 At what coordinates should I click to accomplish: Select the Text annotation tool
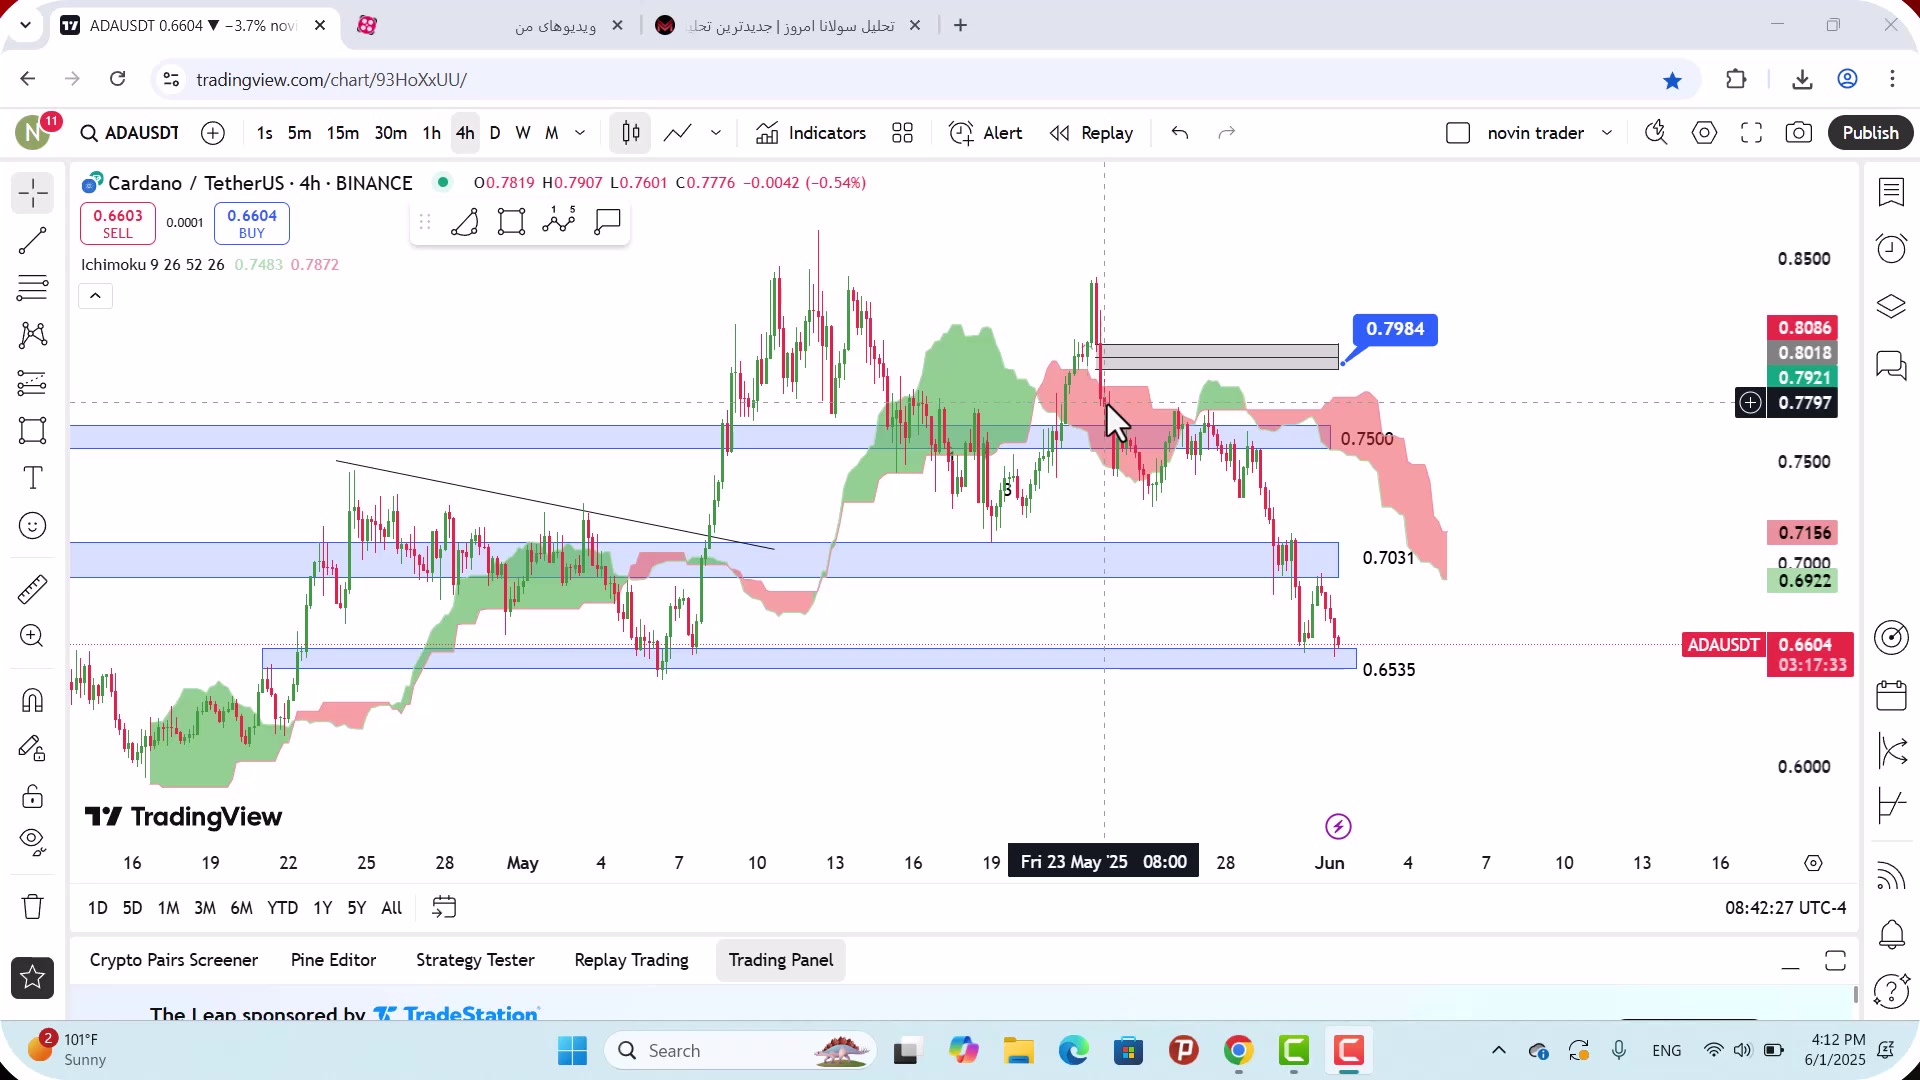[x=32, y=478]
